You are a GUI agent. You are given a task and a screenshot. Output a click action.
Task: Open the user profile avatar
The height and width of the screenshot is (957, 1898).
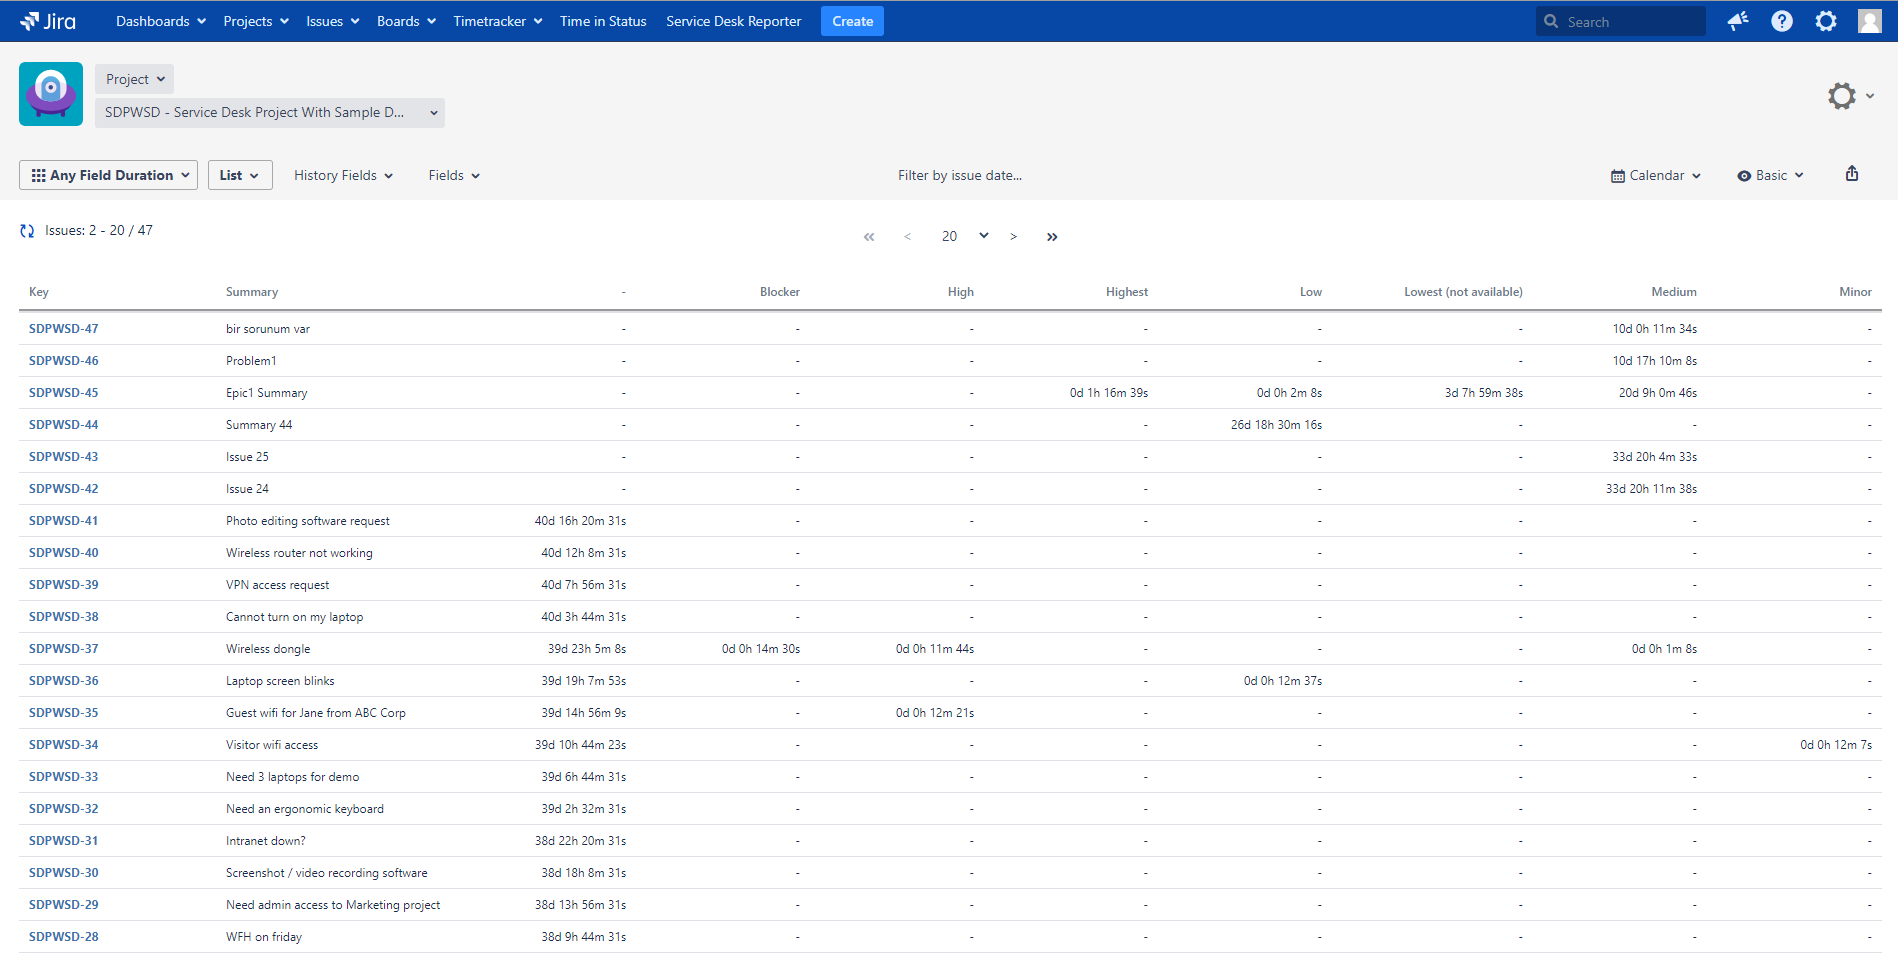tap(1869, 21)
